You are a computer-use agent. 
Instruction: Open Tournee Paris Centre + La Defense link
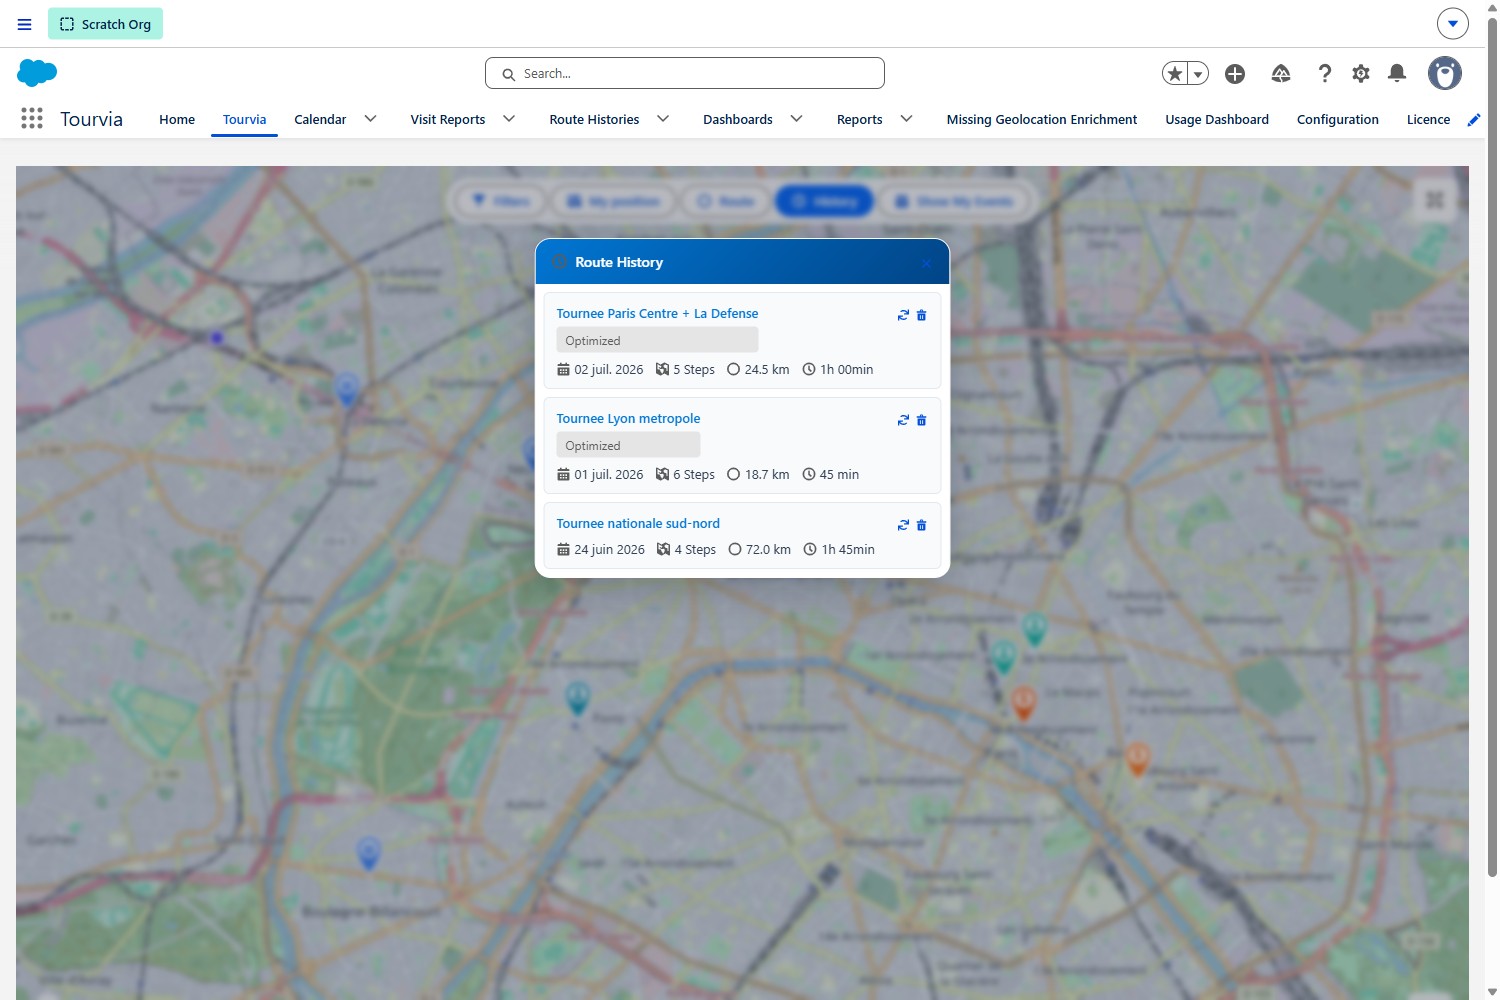[657, 314]
